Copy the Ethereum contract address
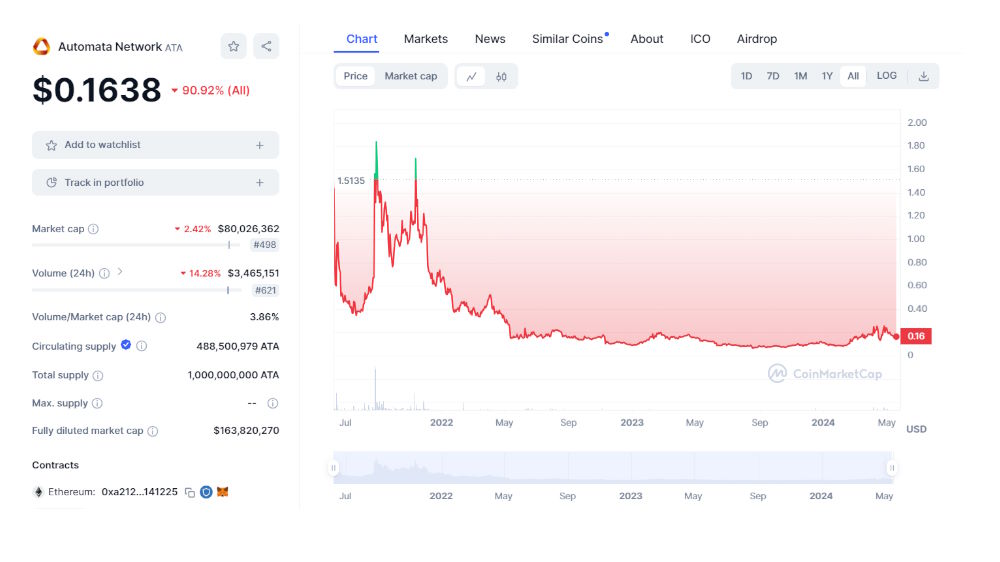This screenshot has height=562, width=1000. click(x=189, y=492)
